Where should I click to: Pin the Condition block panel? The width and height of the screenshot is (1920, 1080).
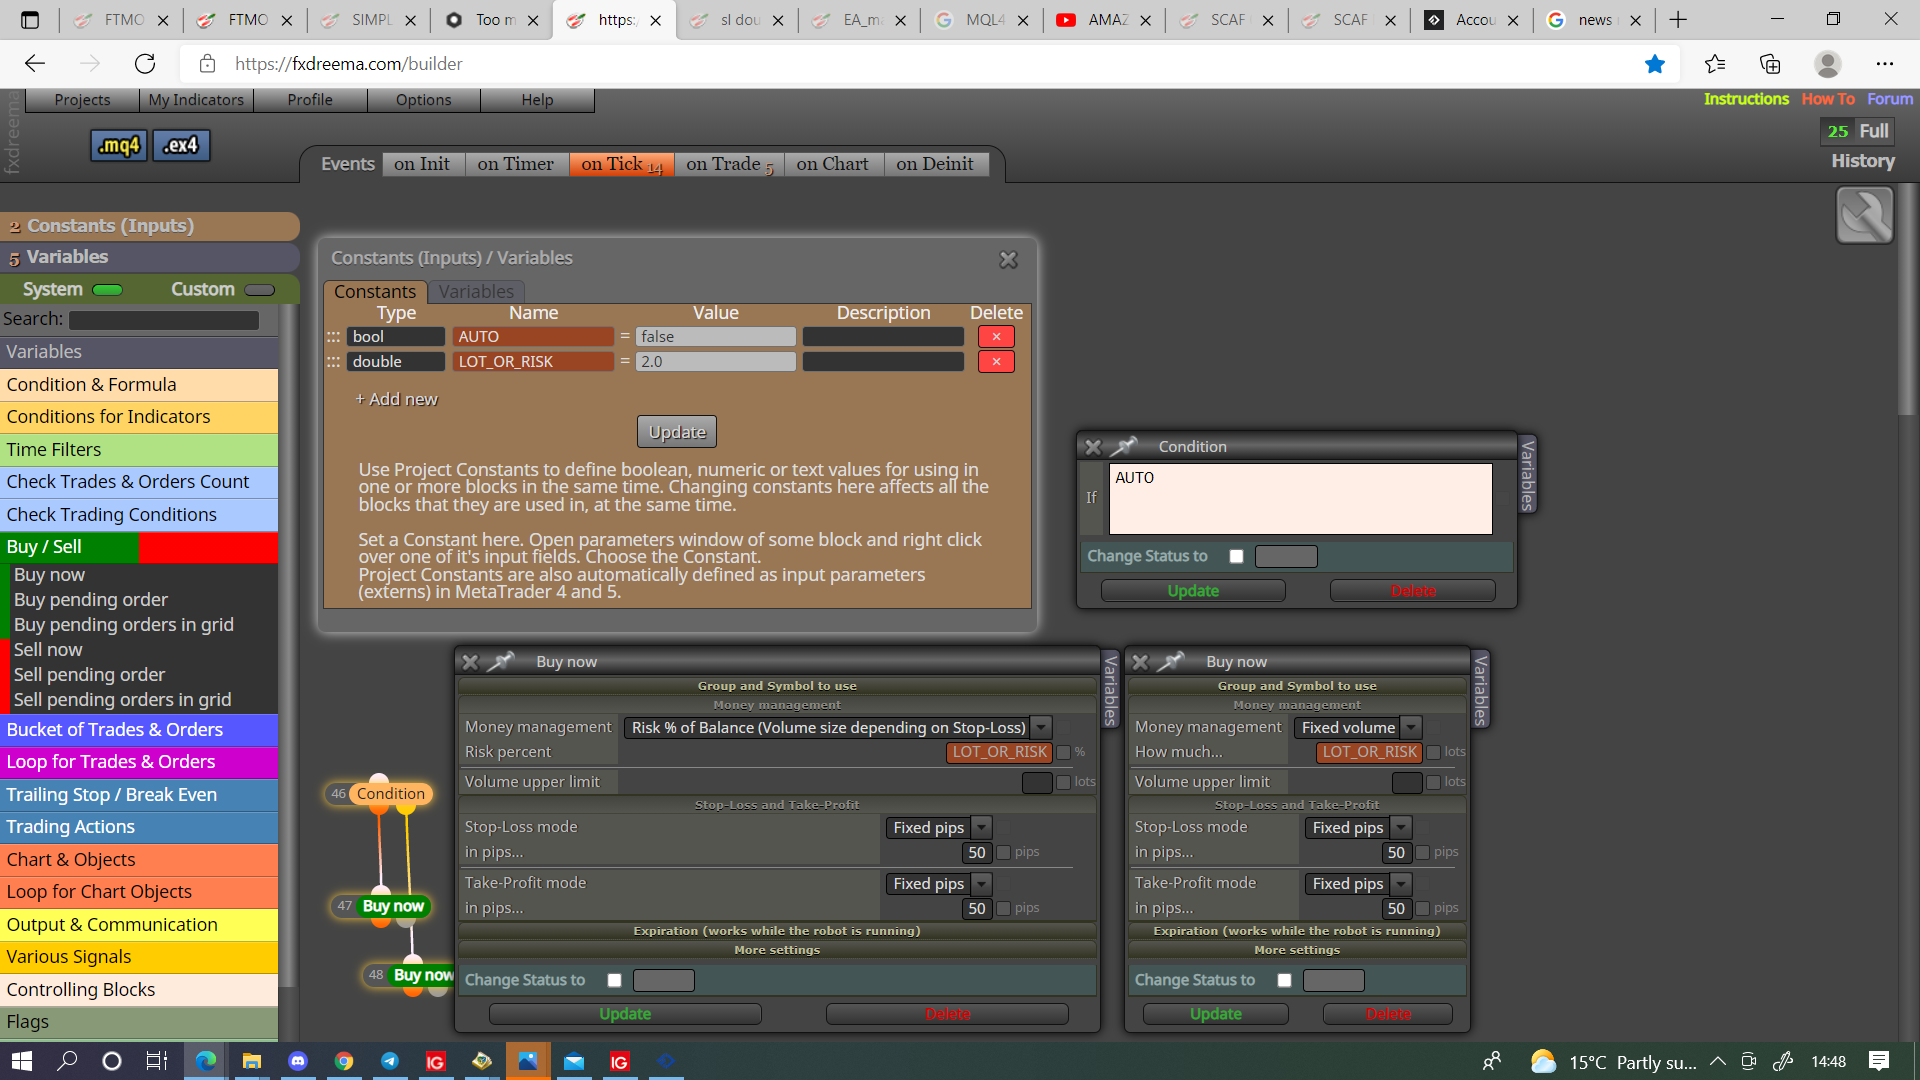coord(1124,446)
